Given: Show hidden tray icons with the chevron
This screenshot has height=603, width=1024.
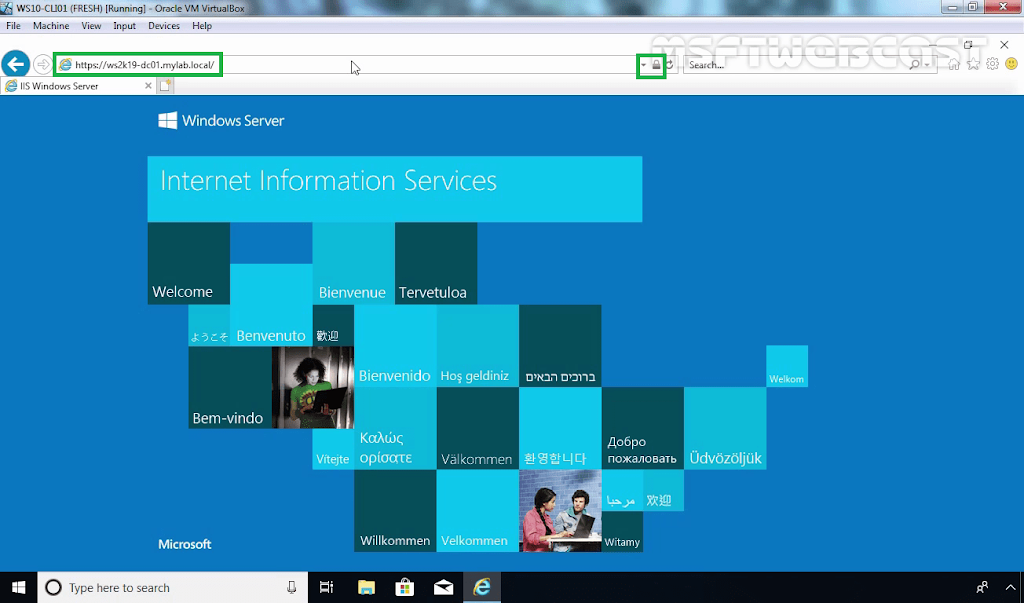Looking at the screenshot, I should (x=1011, y=587).
